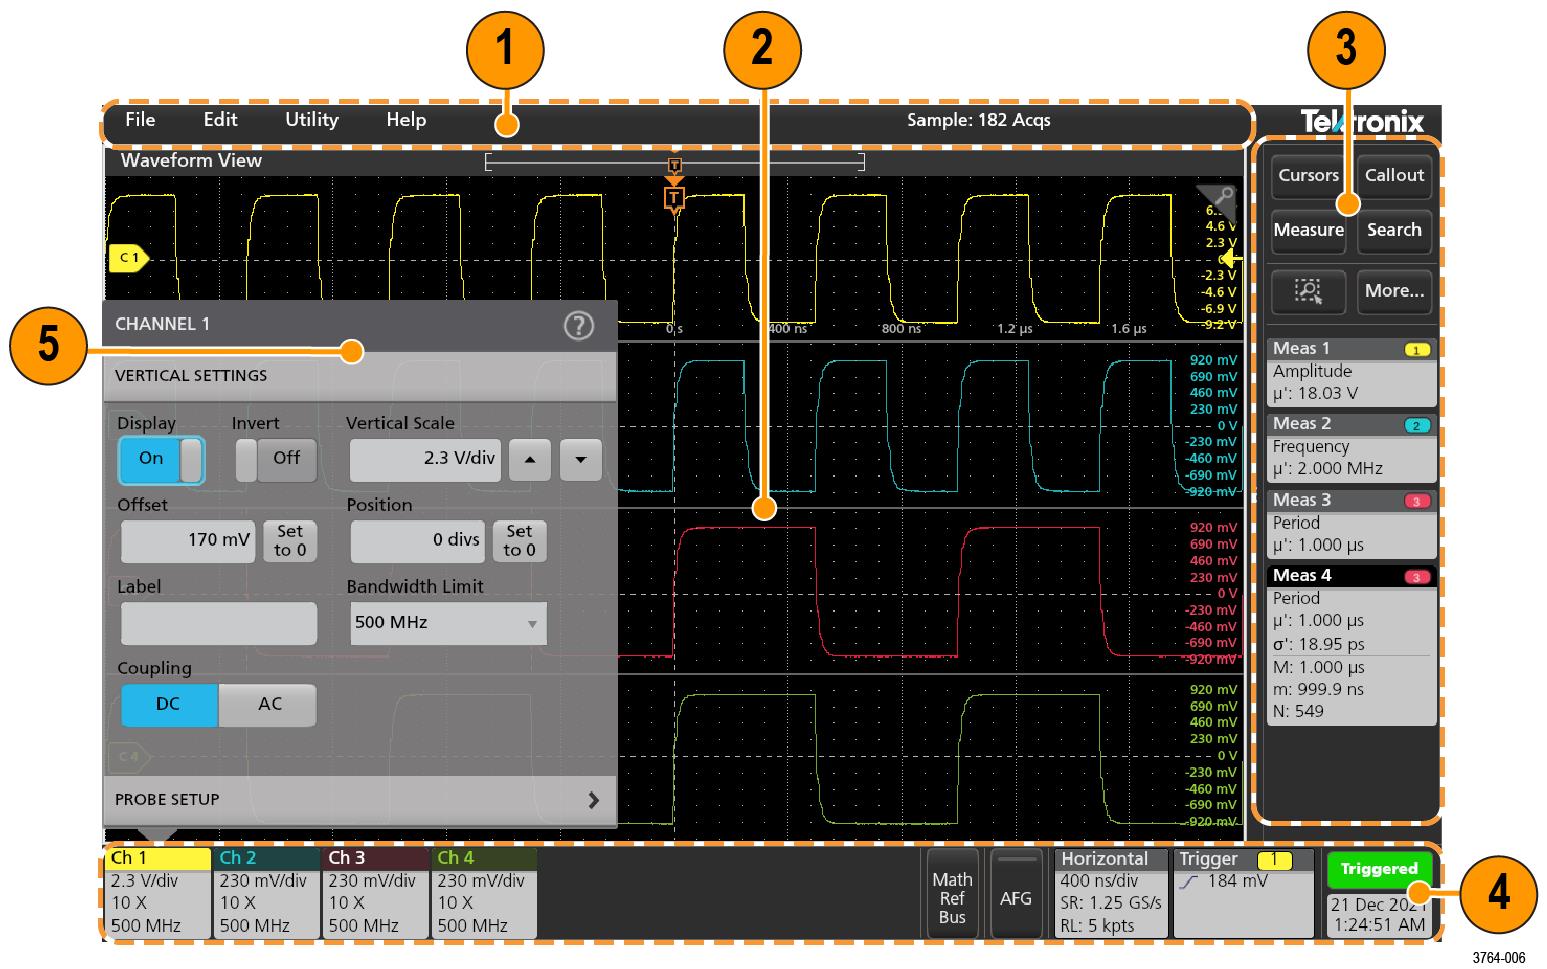Click the zoom magnifier icon in waveform corner

click(x=1220, y=199)
